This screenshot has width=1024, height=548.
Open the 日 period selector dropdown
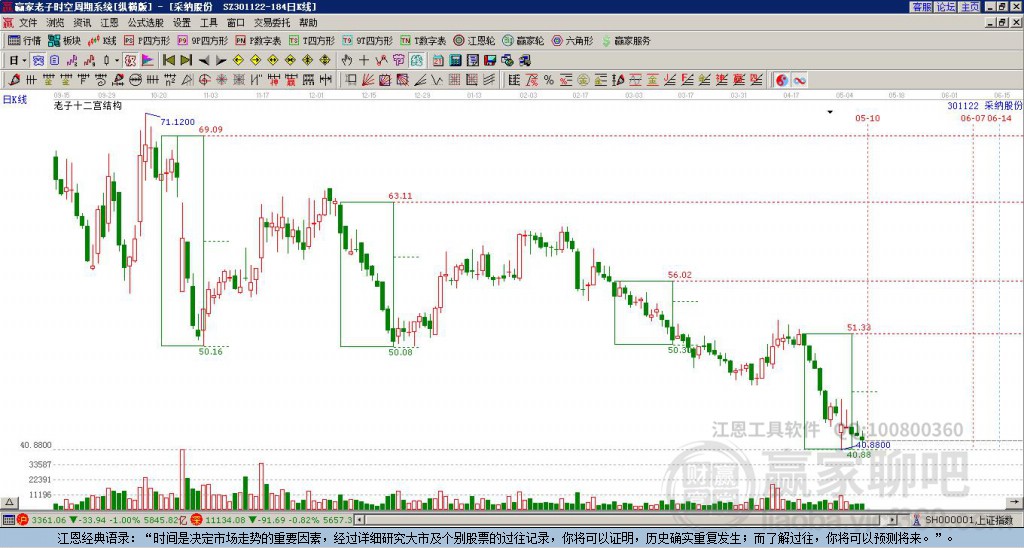[x=18, y=61]
